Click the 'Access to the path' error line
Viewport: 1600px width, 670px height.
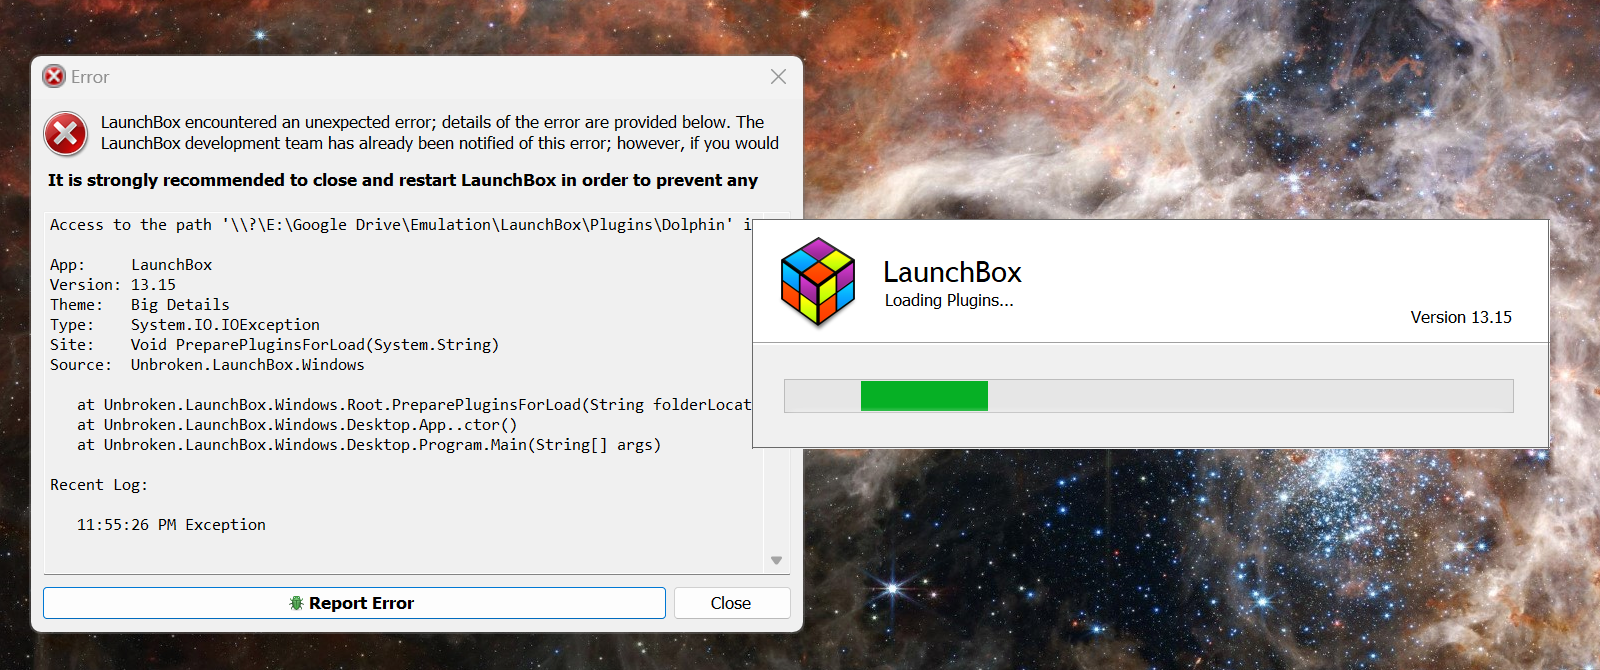pyautogui.click(x=401, y=225)
